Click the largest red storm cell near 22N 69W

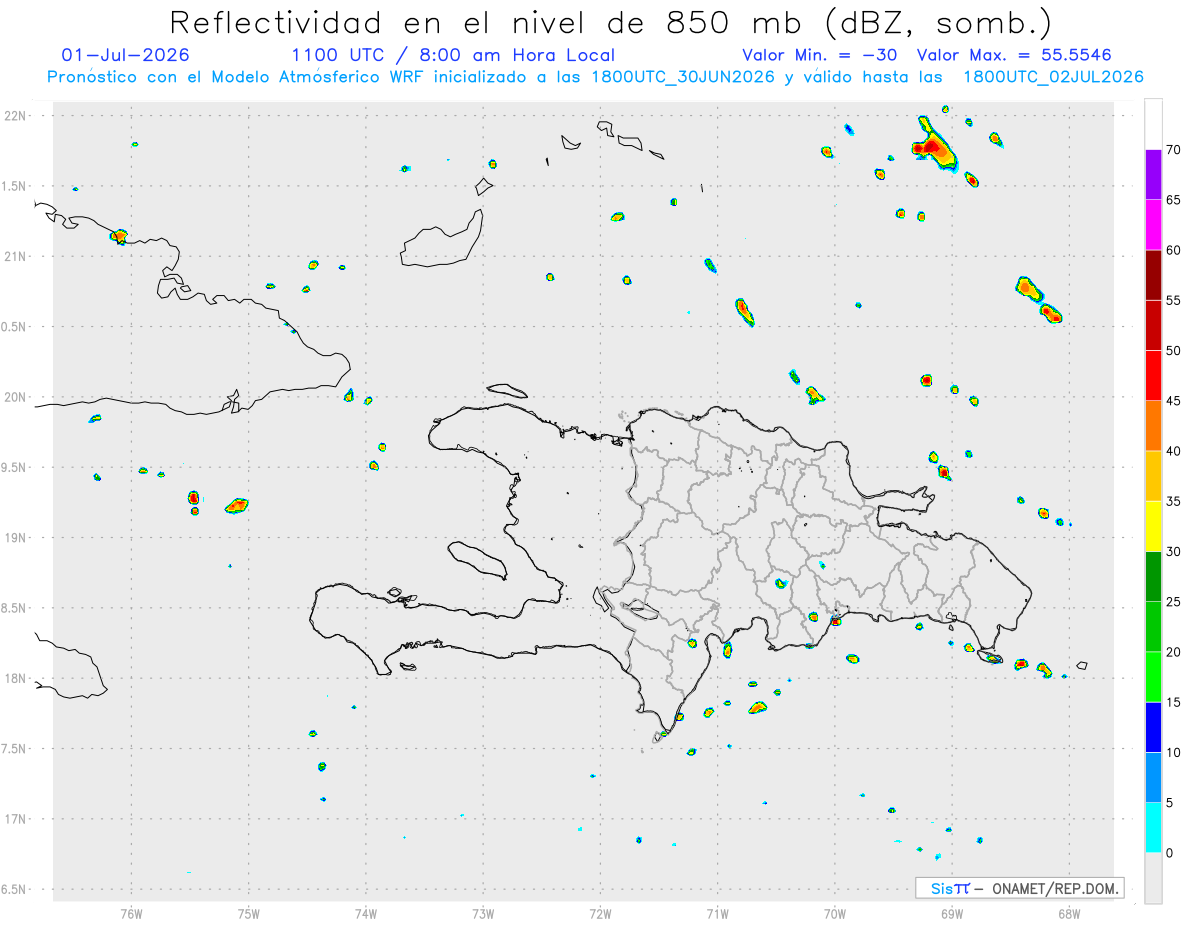933,148
